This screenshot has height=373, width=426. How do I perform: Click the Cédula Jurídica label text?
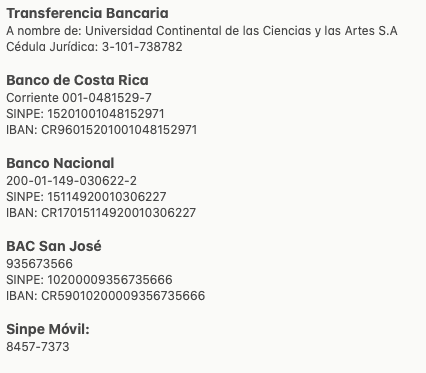(52, 47)
